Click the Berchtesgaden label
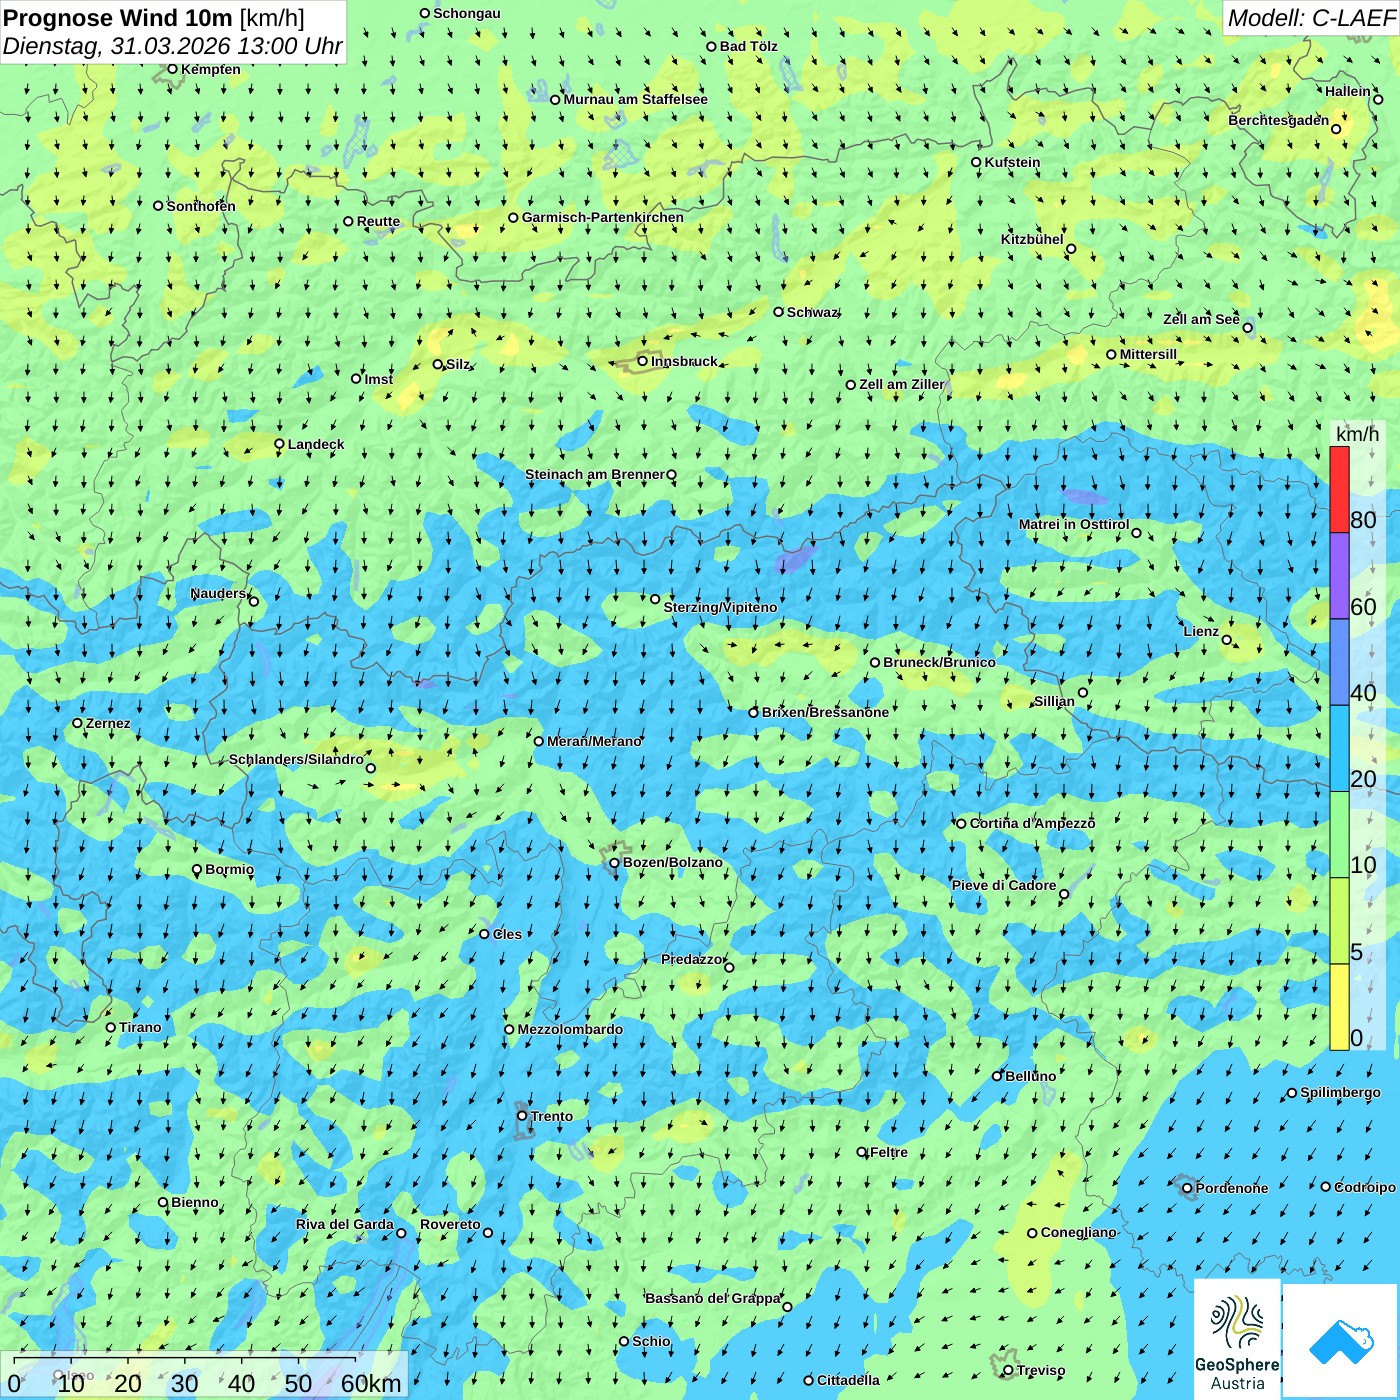This screenshot has width=1400, height=1400. point(1279,120)
